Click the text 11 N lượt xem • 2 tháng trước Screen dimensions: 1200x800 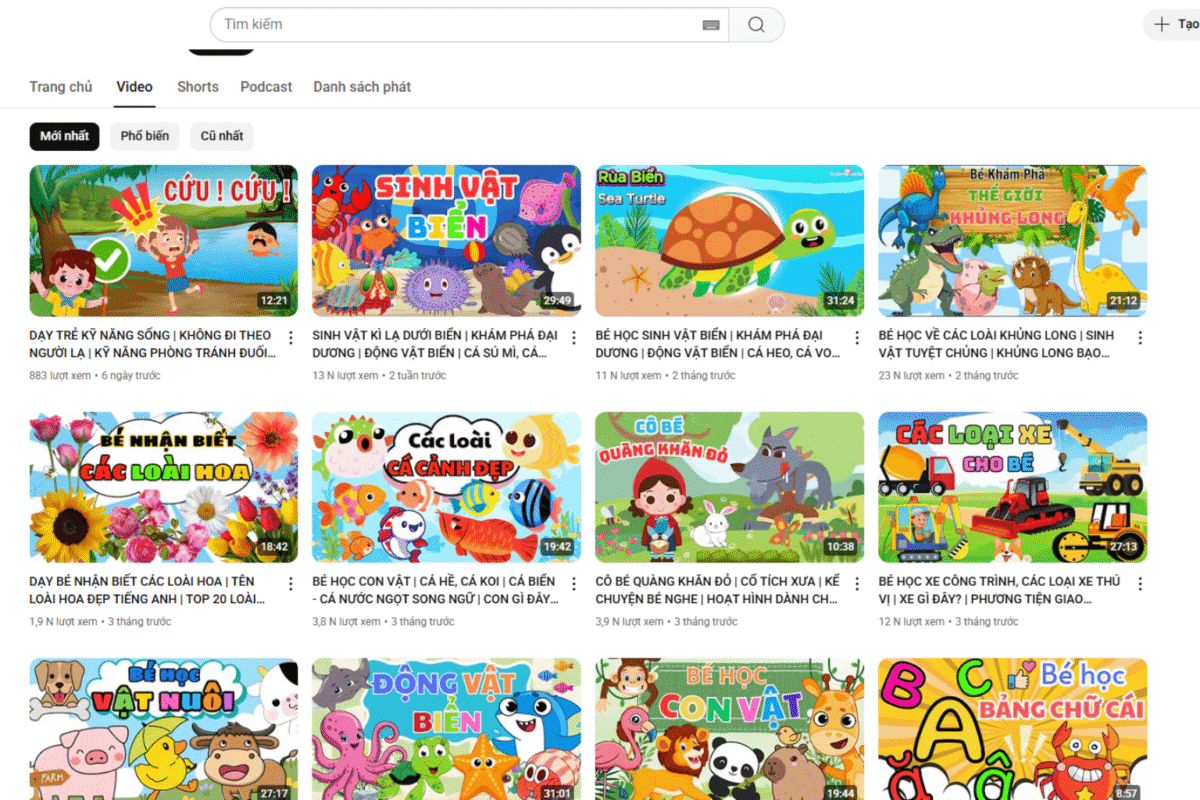(665, 376)
